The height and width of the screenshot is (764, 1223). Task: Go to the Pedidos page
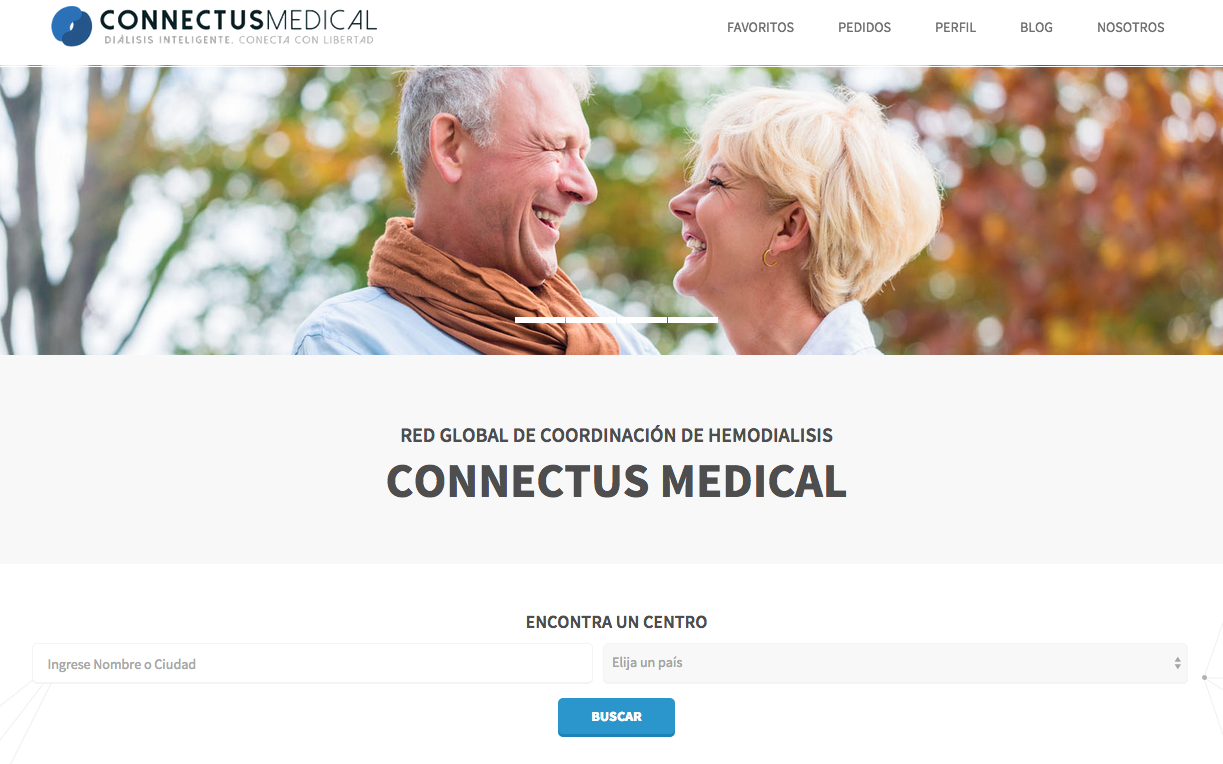(864, 28)
